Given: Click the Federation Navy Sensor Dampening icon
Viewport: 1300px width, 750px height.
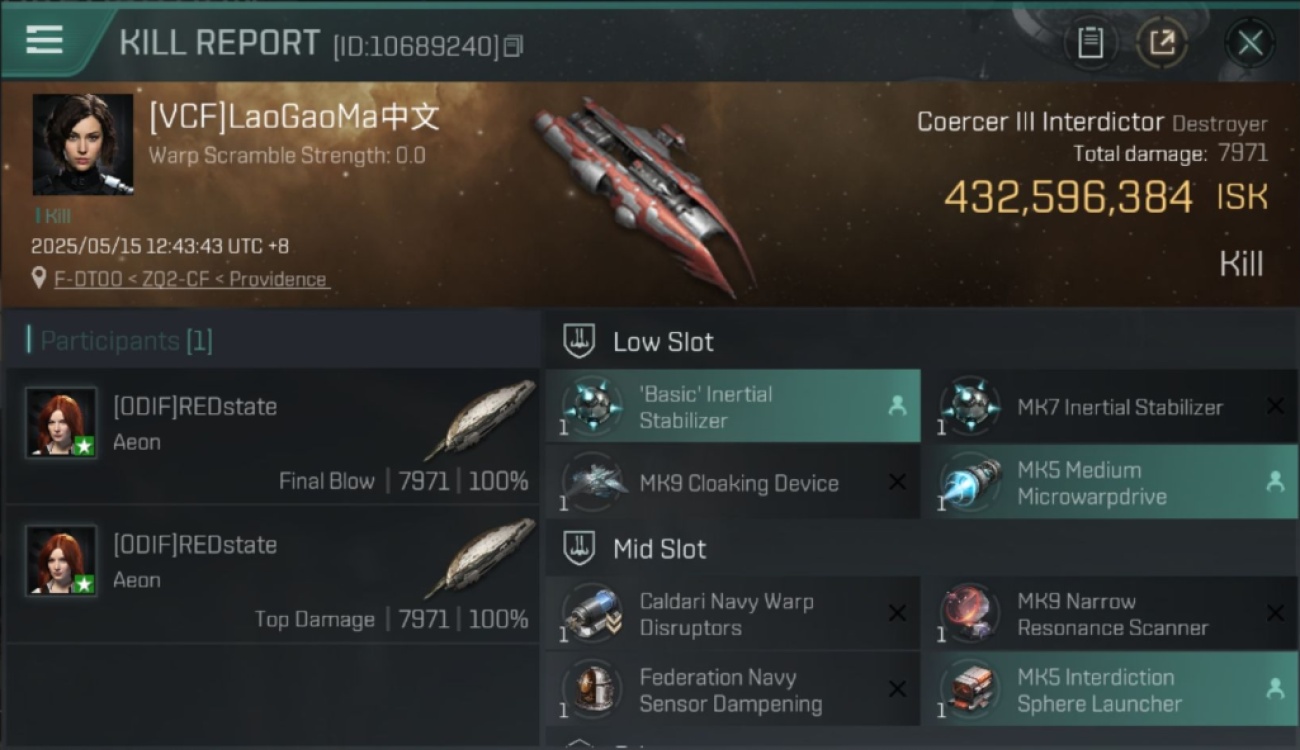Looking at the screenshot, I should [592, 689].
